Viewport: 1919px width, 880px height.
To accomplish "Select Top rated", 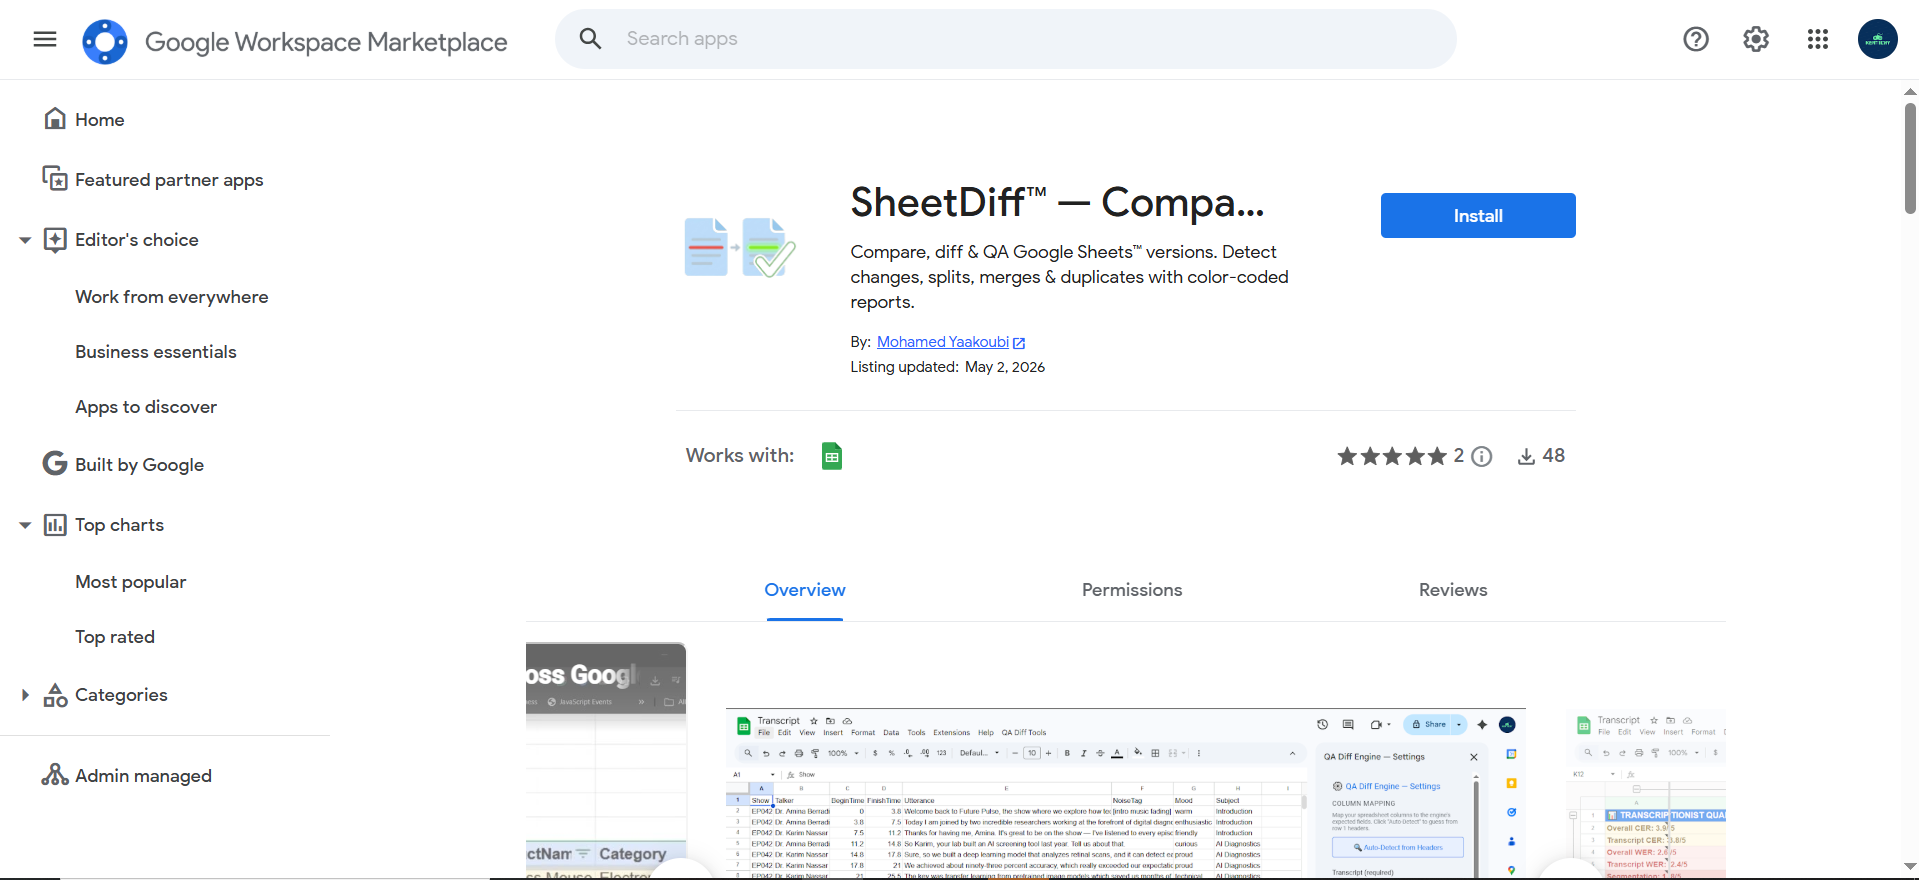I will click(x=115, y=637).
